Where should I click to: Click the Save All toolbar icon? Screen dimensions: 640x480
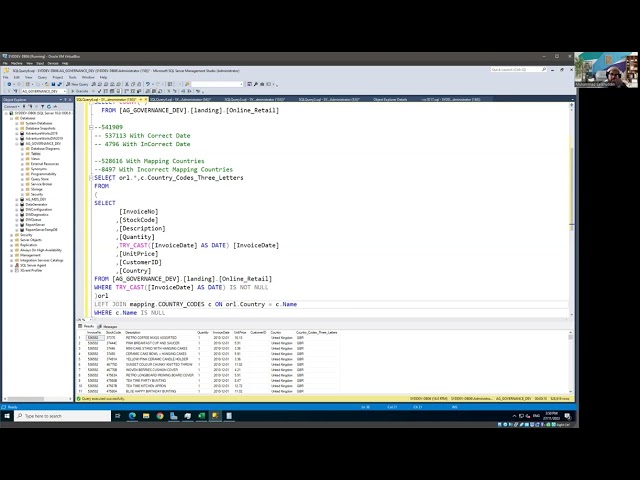coord(59,84)
